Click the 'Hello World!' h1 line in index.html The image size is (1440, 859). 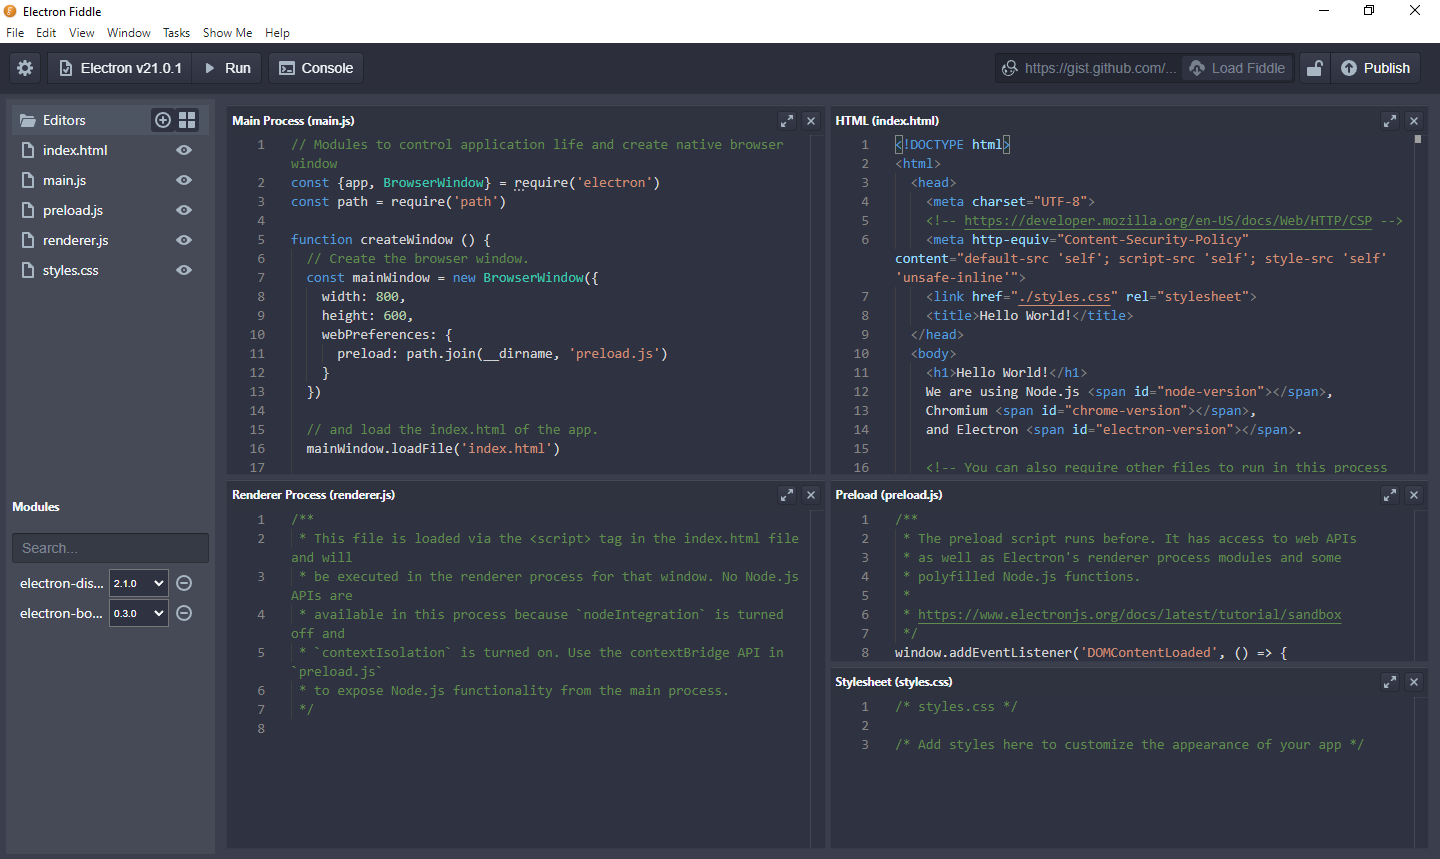(x=1006, y=372)
